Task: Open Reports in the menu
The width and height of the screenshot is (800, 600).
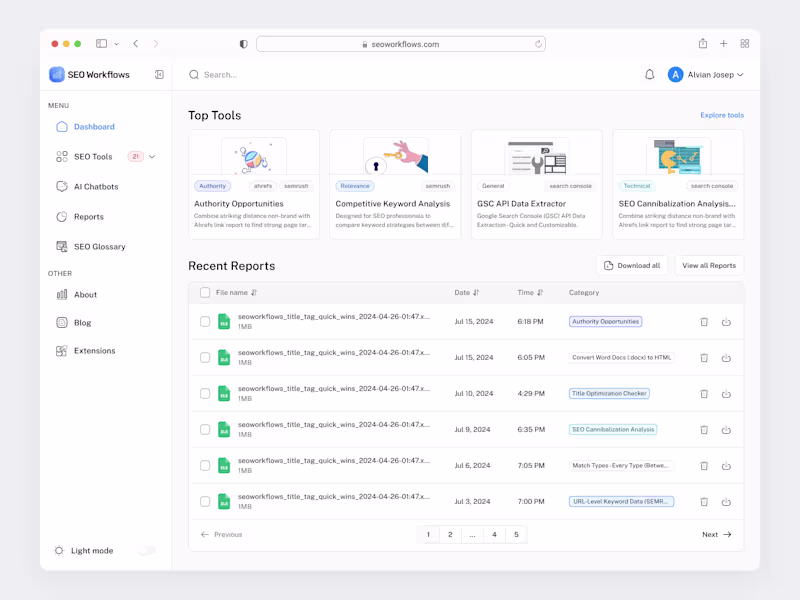Action: pos(80,217)
